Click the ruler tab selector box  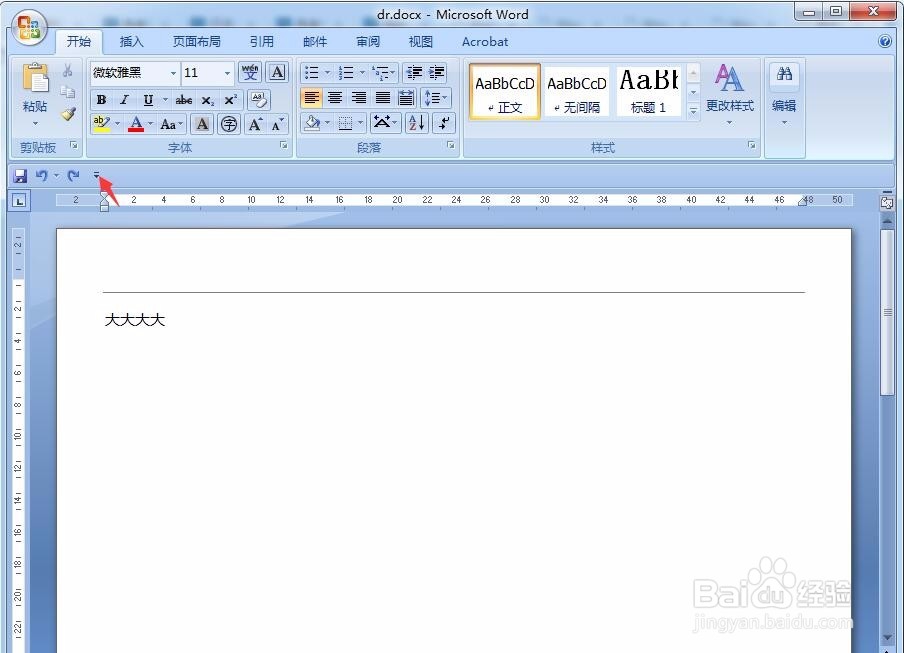tap(20, 201)
